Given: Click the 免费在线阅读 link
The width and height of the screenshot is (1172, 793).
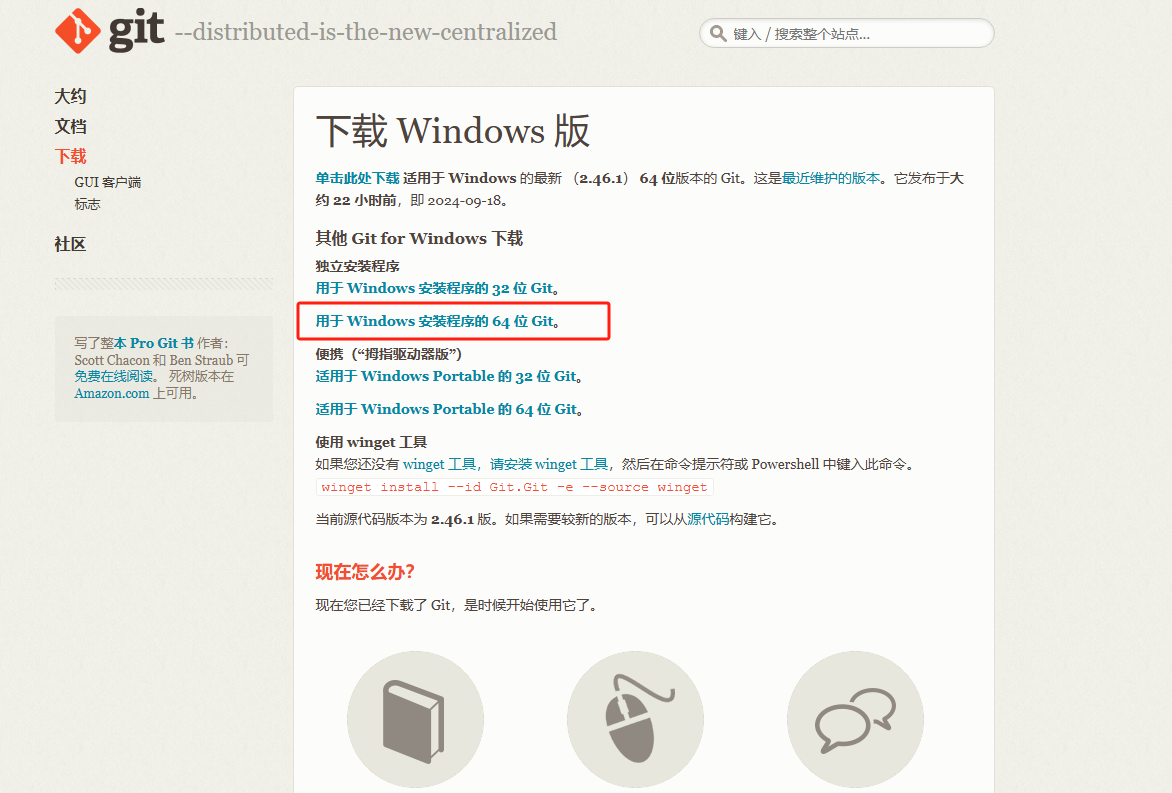Looking at the screenshot, I should pyautogui.click(x=114, y=376).
